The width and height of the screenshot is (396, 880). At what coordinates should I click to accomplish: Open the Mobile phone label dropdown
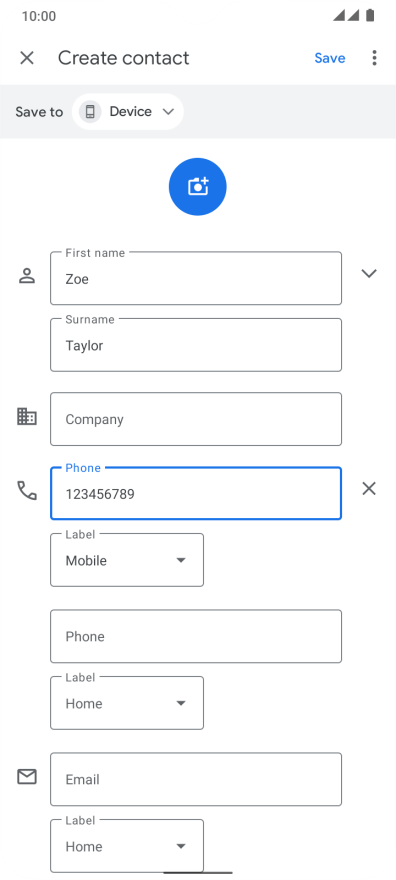pyautogui.click(x=127, y=560)
